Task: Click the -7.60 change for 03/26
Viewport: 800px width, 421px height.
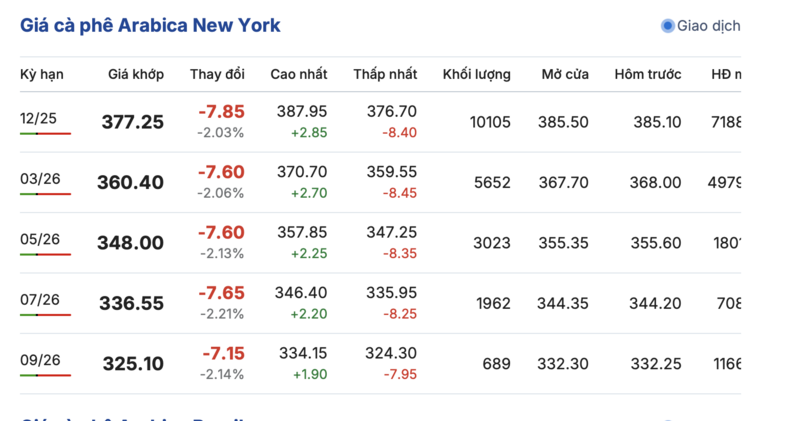Action: click(221, 172)
